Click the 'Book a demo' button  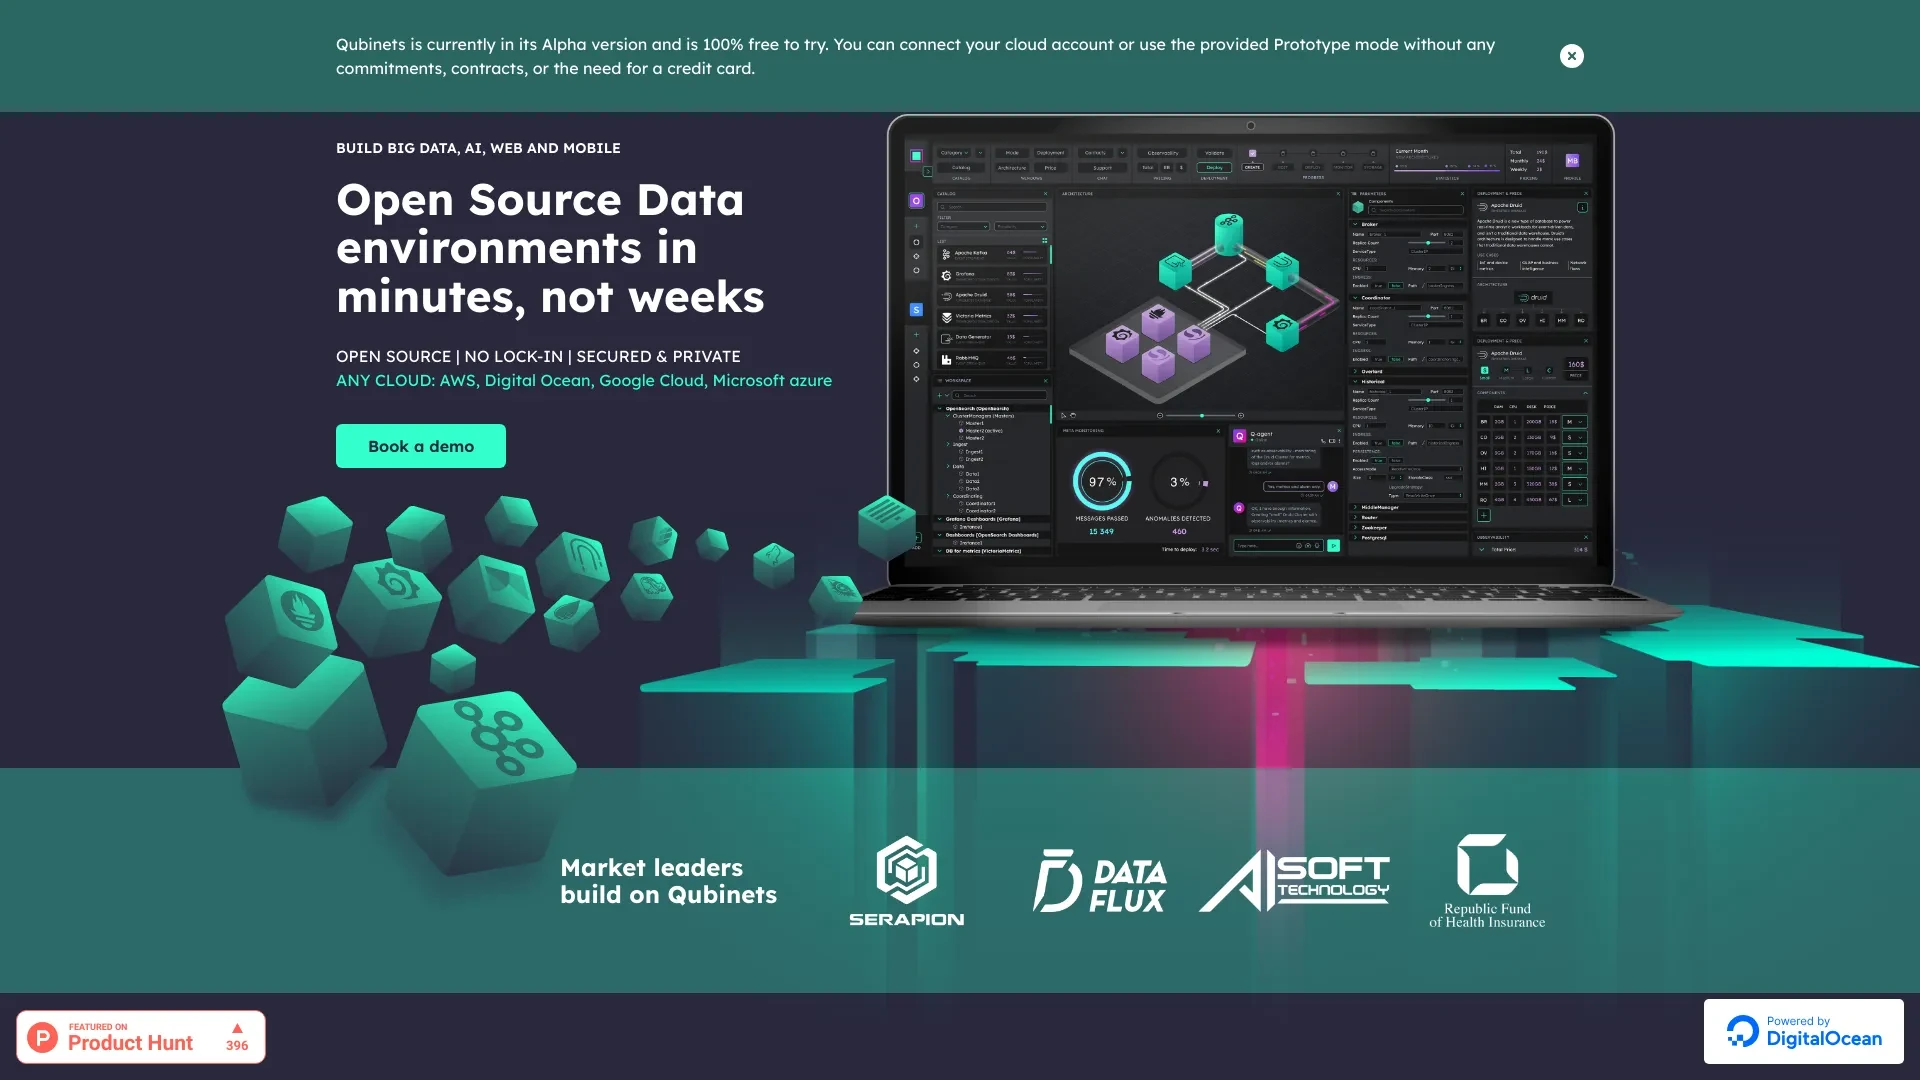click(x=421, y=446)
